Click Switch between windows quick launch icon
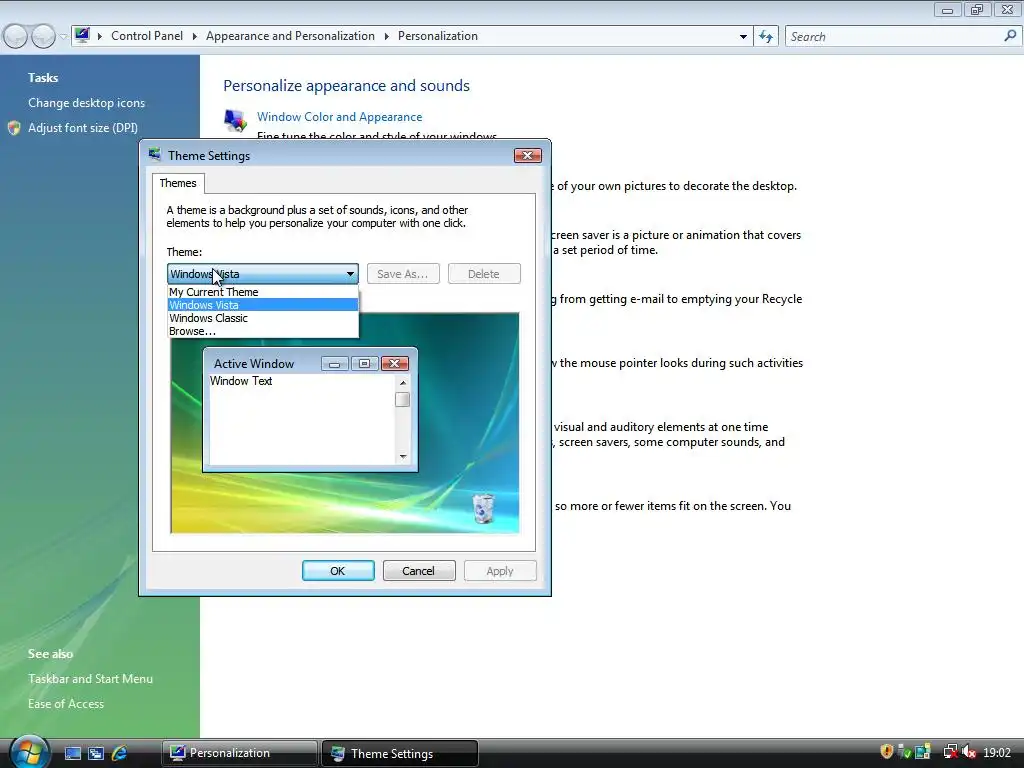 (96, 754)
